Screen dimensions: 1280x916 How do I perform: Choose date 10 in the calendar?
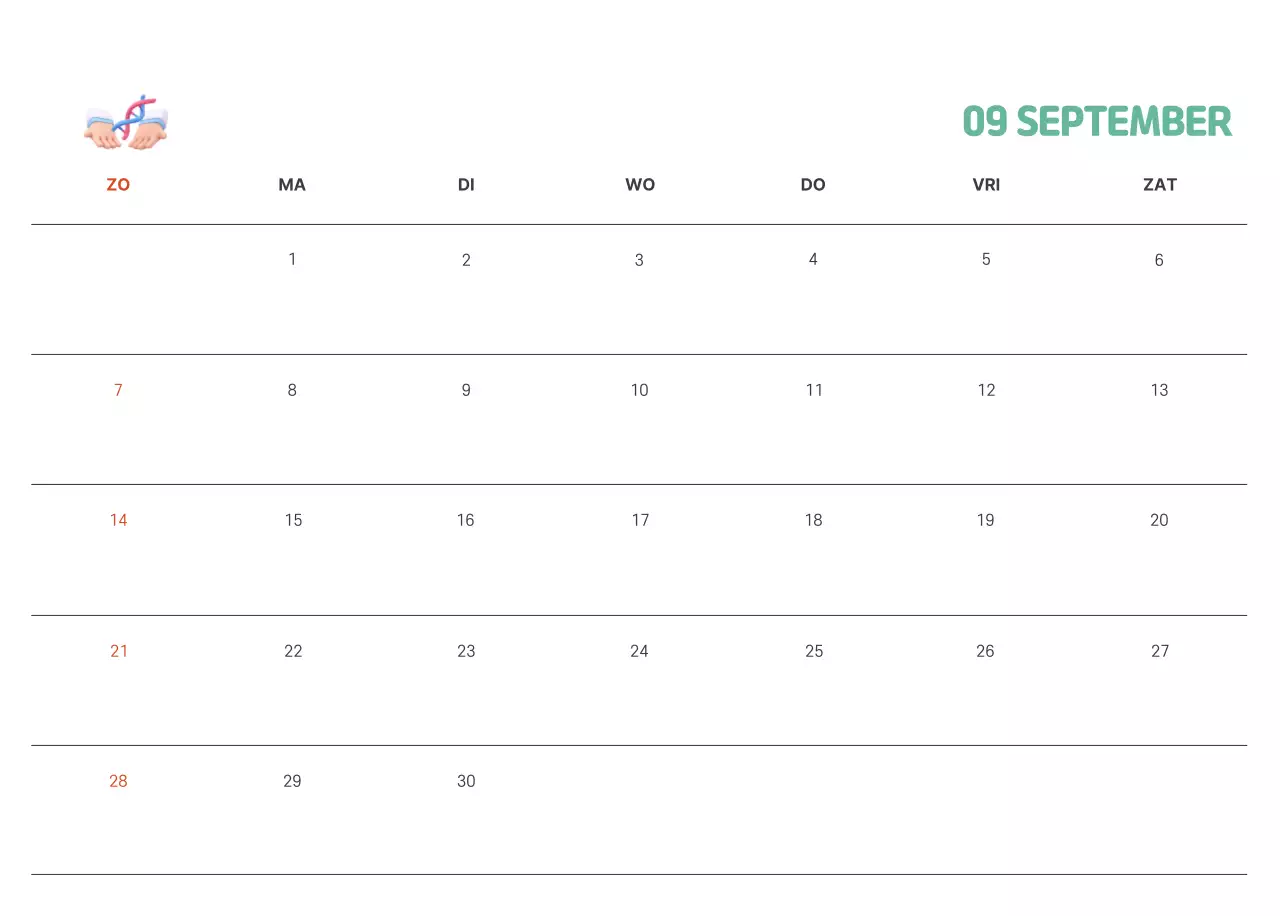640,390
